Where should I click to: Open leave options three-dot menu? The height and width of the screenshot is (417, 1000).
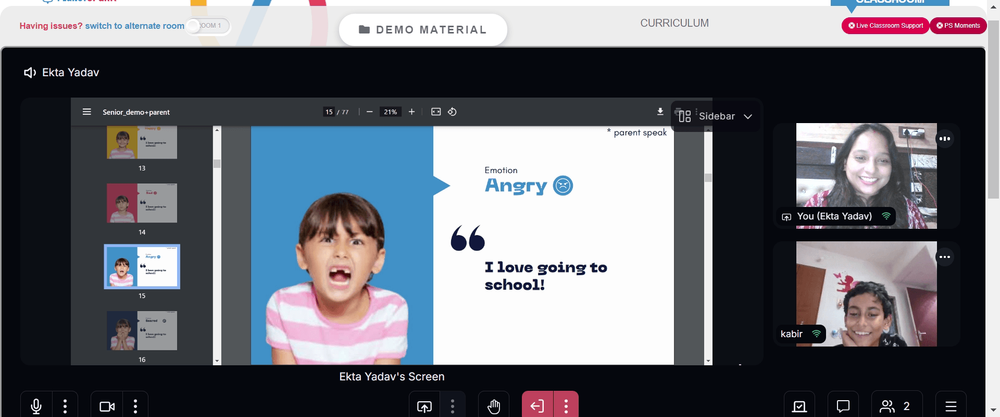[566, 406]
